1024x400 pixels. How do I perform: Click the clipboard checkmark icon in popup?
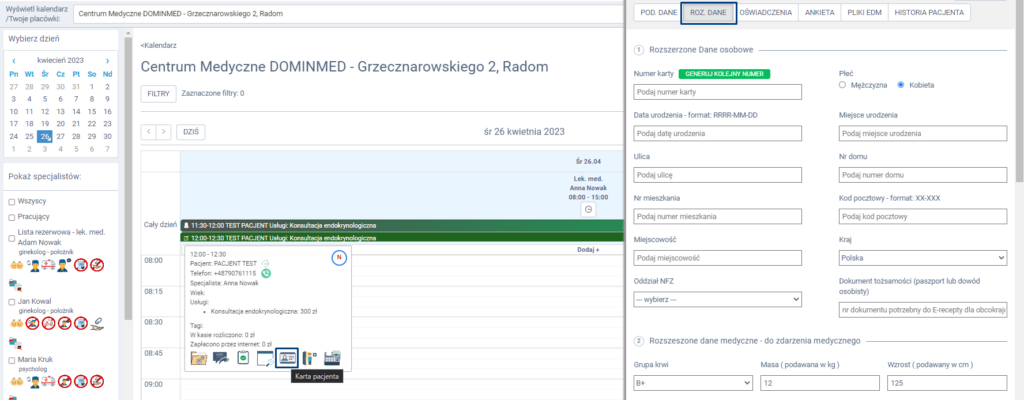click(243, 357)
